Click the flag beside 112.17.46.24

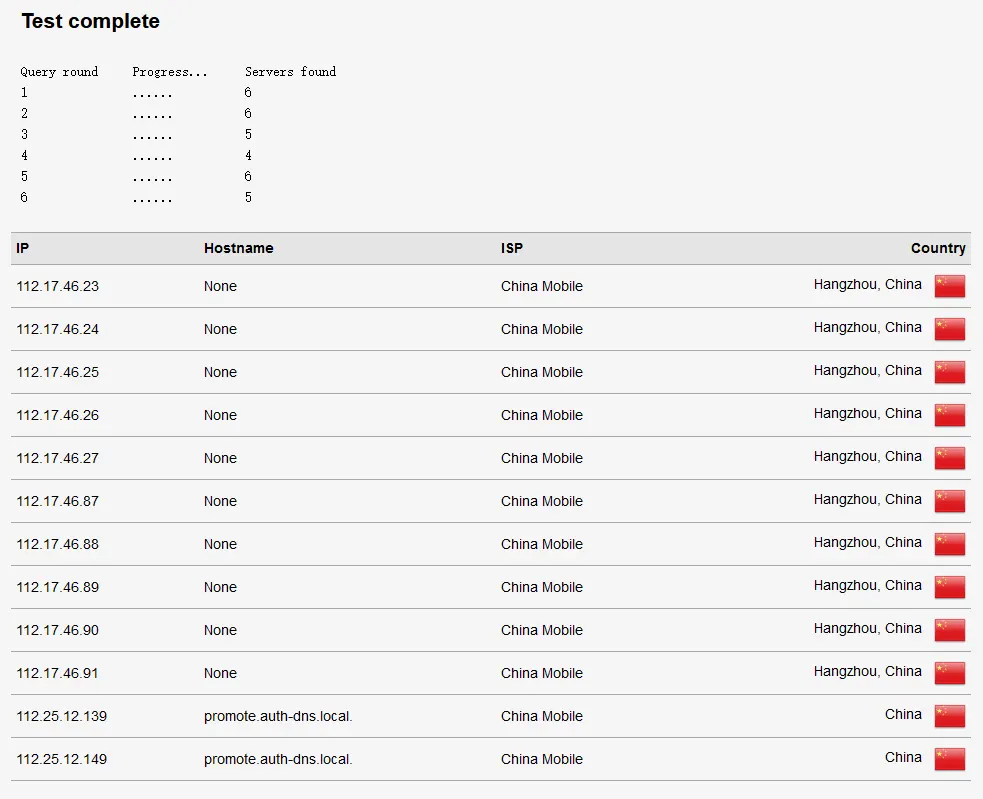(949, 329)
